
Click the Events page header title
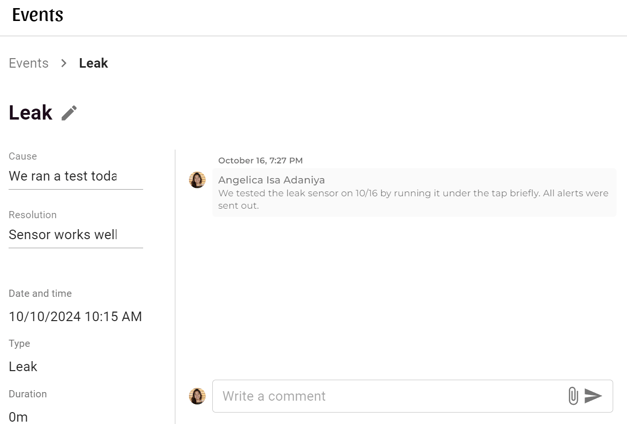38,15
